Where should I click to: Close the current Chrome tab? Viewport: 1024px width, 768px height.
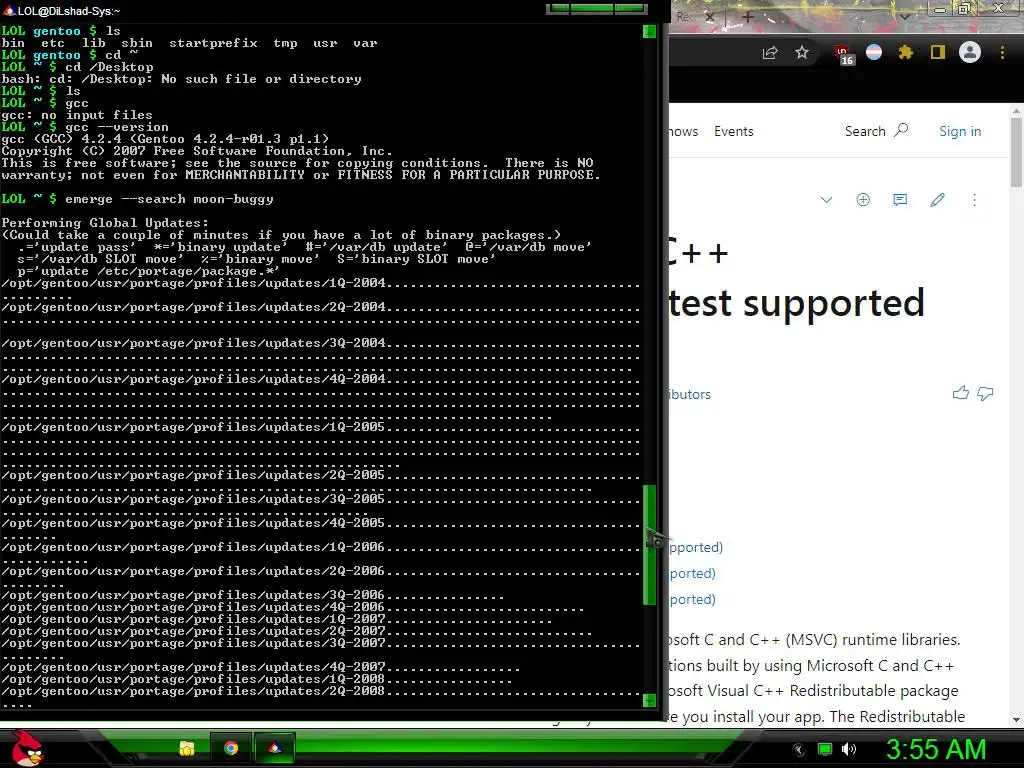[710, 17]
